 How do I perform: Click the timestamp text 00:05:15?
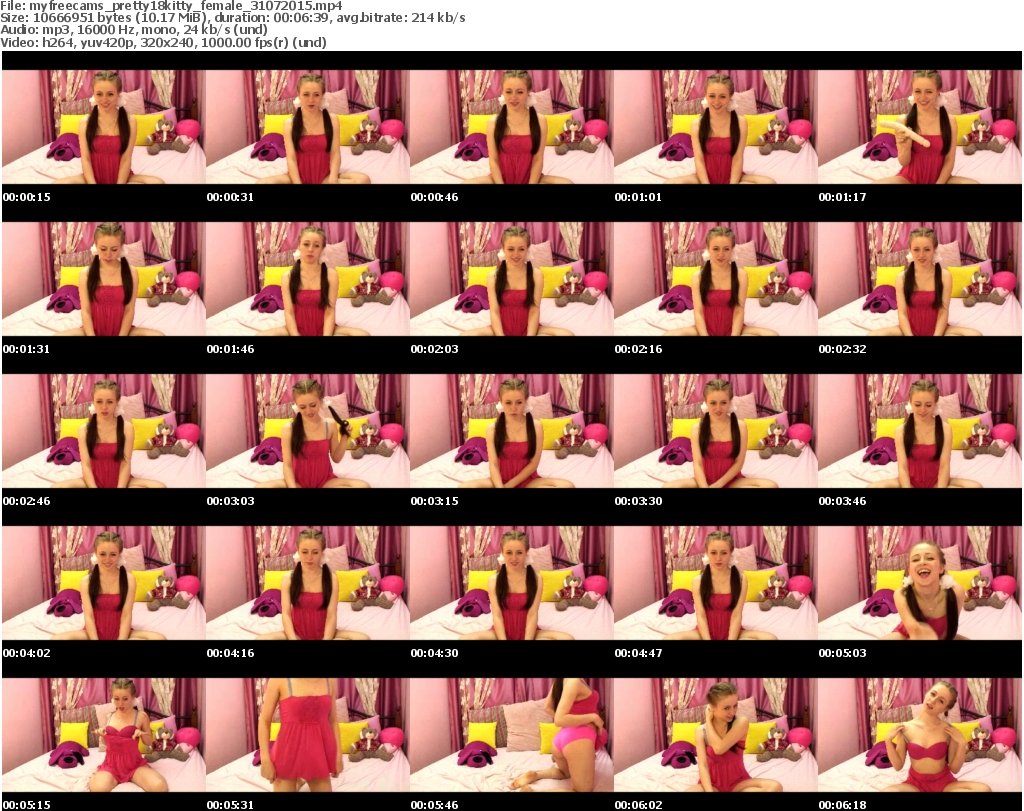pyautogui.click(x=27, y=805)
